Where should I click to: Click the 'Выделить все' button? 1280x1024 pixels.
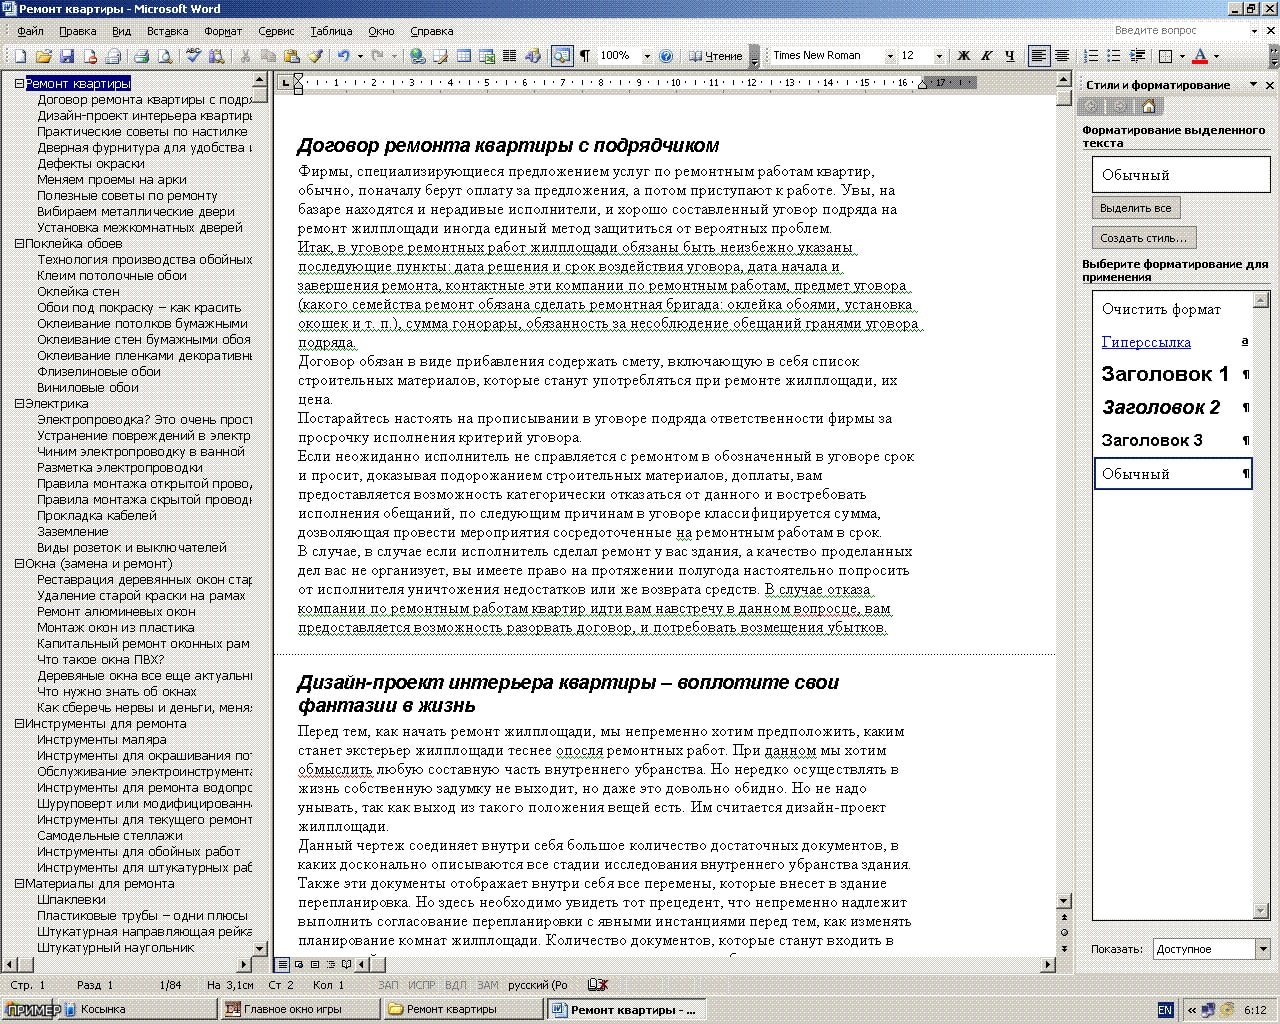click(1135, 208)
